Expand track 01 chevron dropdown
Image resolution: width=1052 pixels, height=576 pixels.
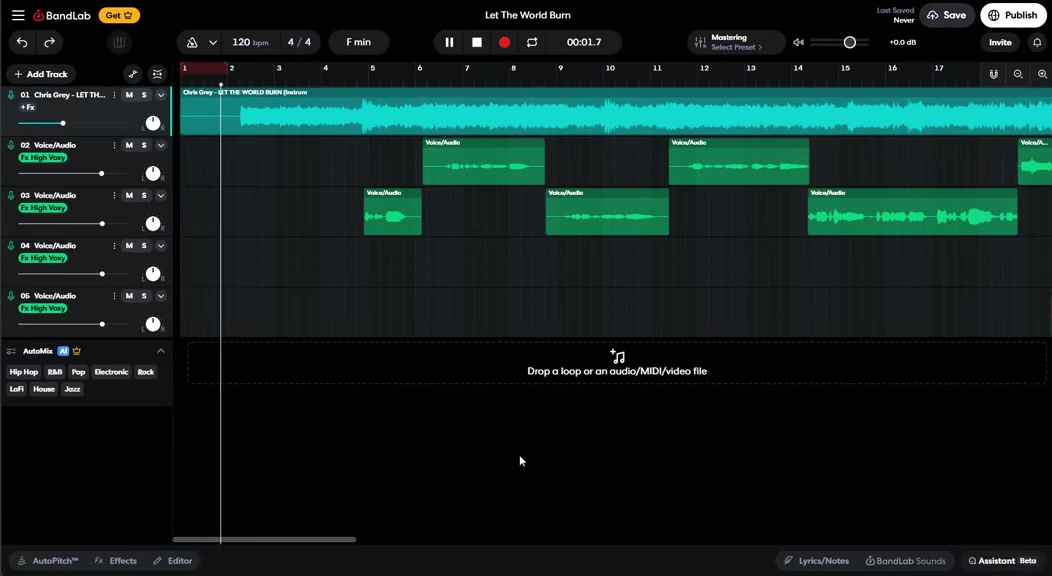tap(161, 95)
